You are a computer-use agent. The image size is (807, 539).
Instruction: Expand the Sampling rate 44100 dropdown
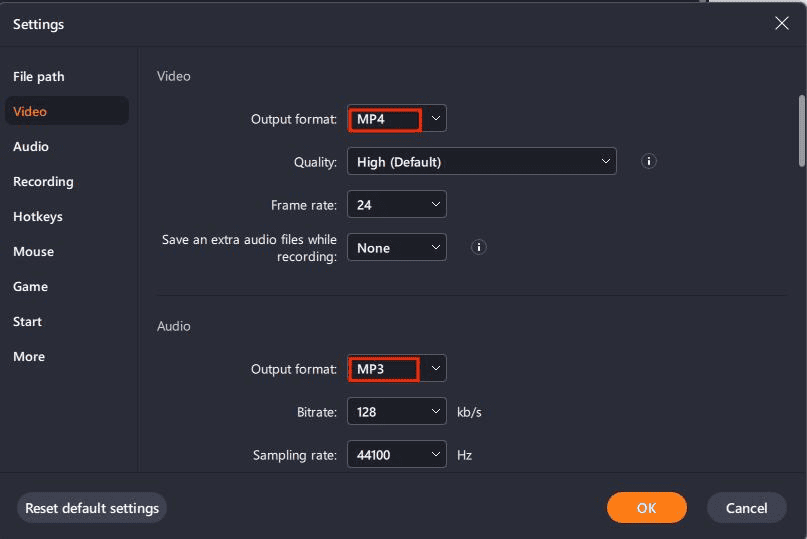tap(396, 455)
